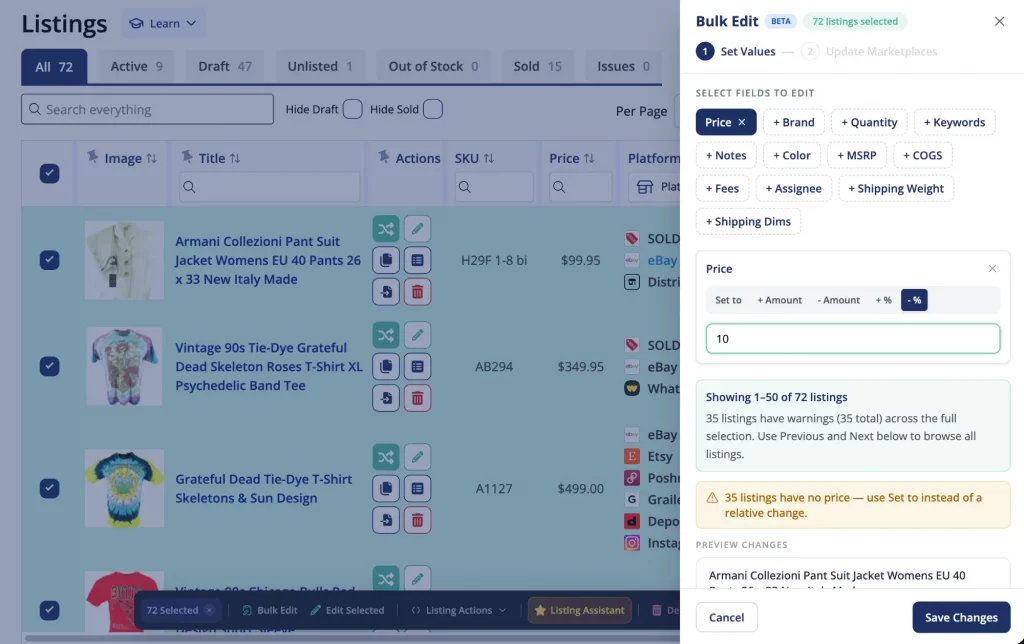Uncheck Grateful Dead Skeletons & Sun checkbox
Viewport: 1024px width, 644px height.
[50, 488]
